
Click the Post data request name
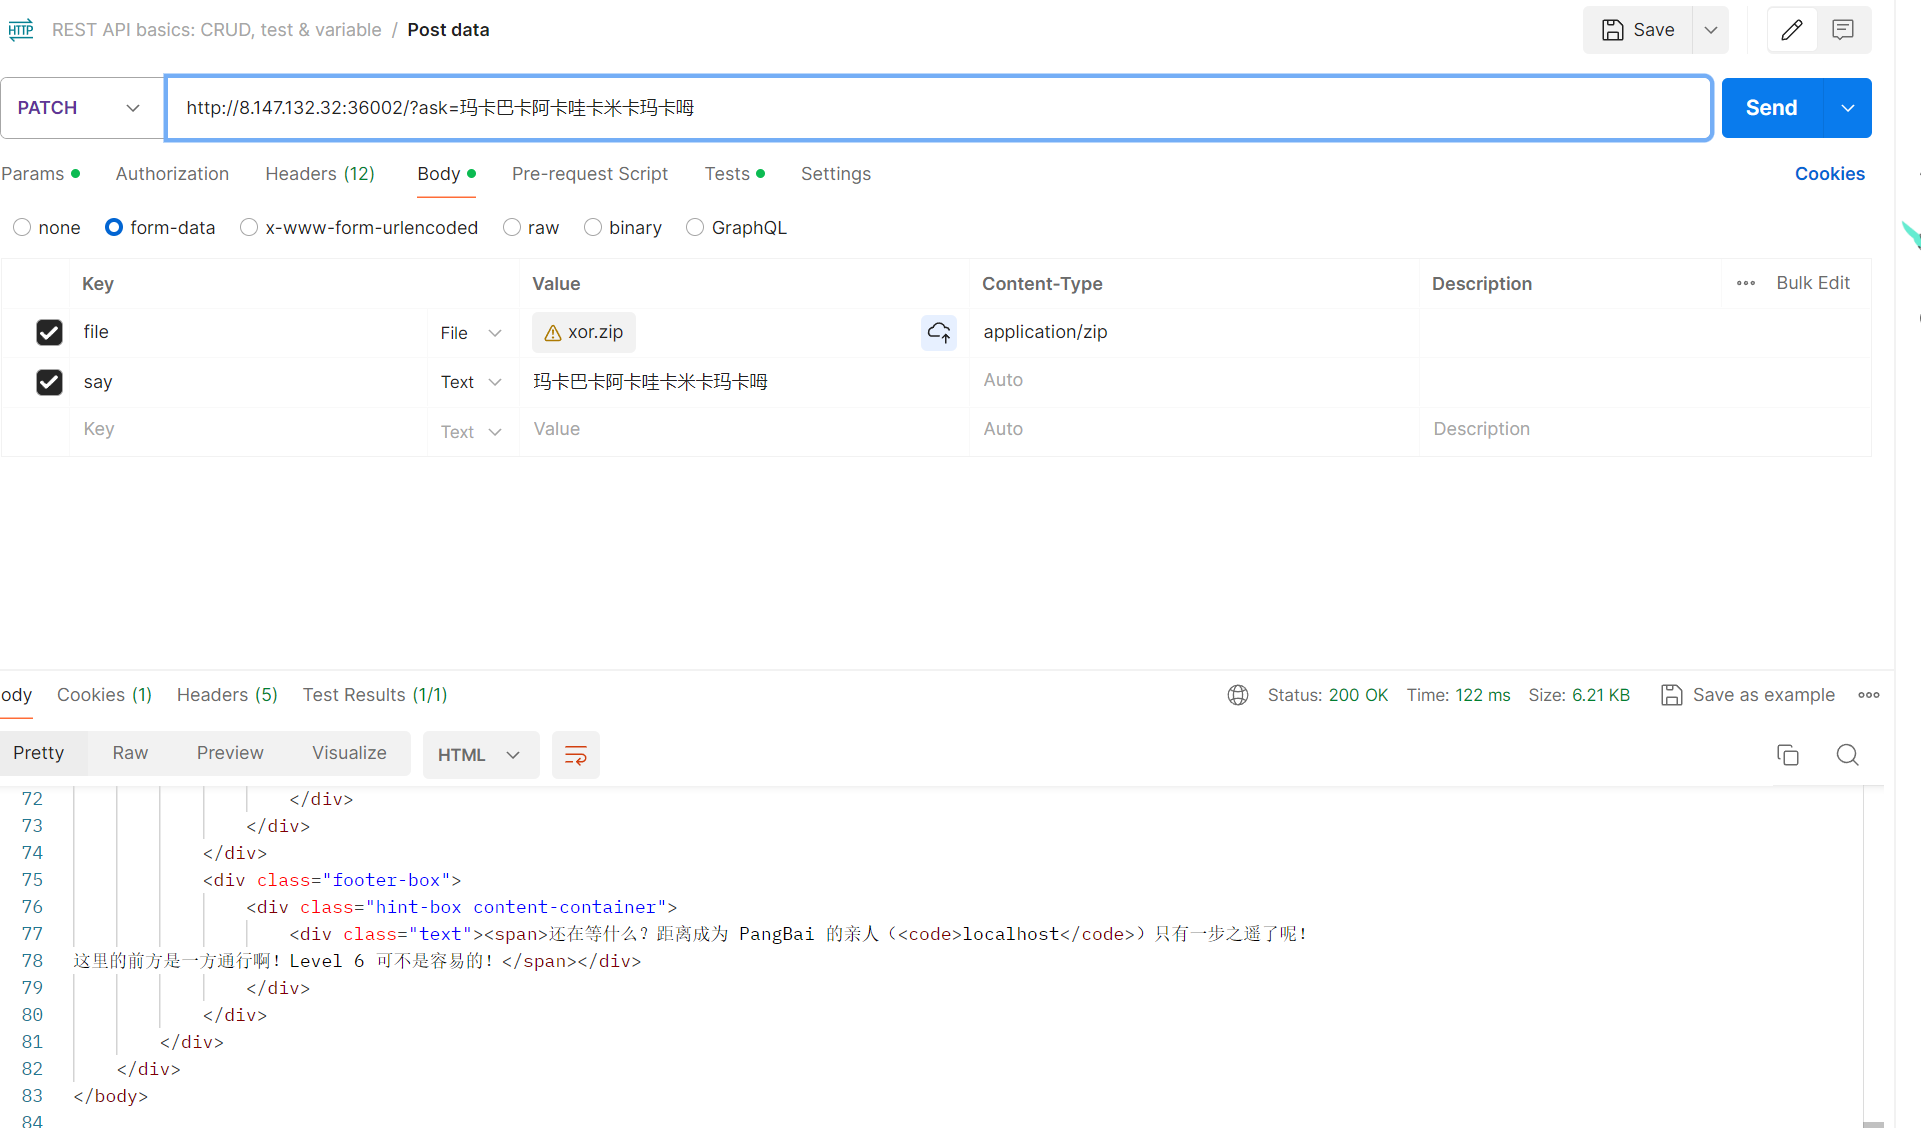(448, 30)
